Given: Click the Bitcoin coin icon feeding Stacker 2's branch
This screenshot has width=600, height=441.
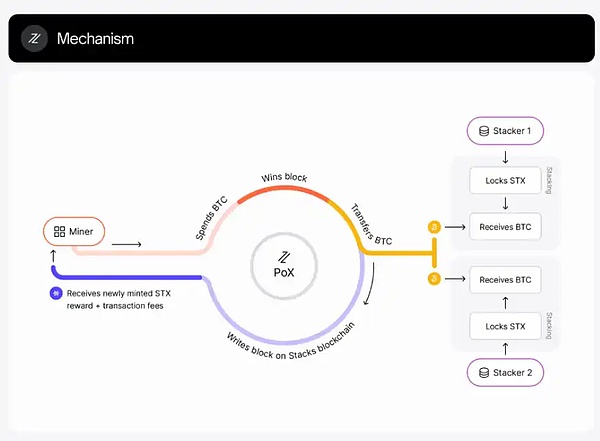Looking at the screenshot, I should [x=434, y=278].
